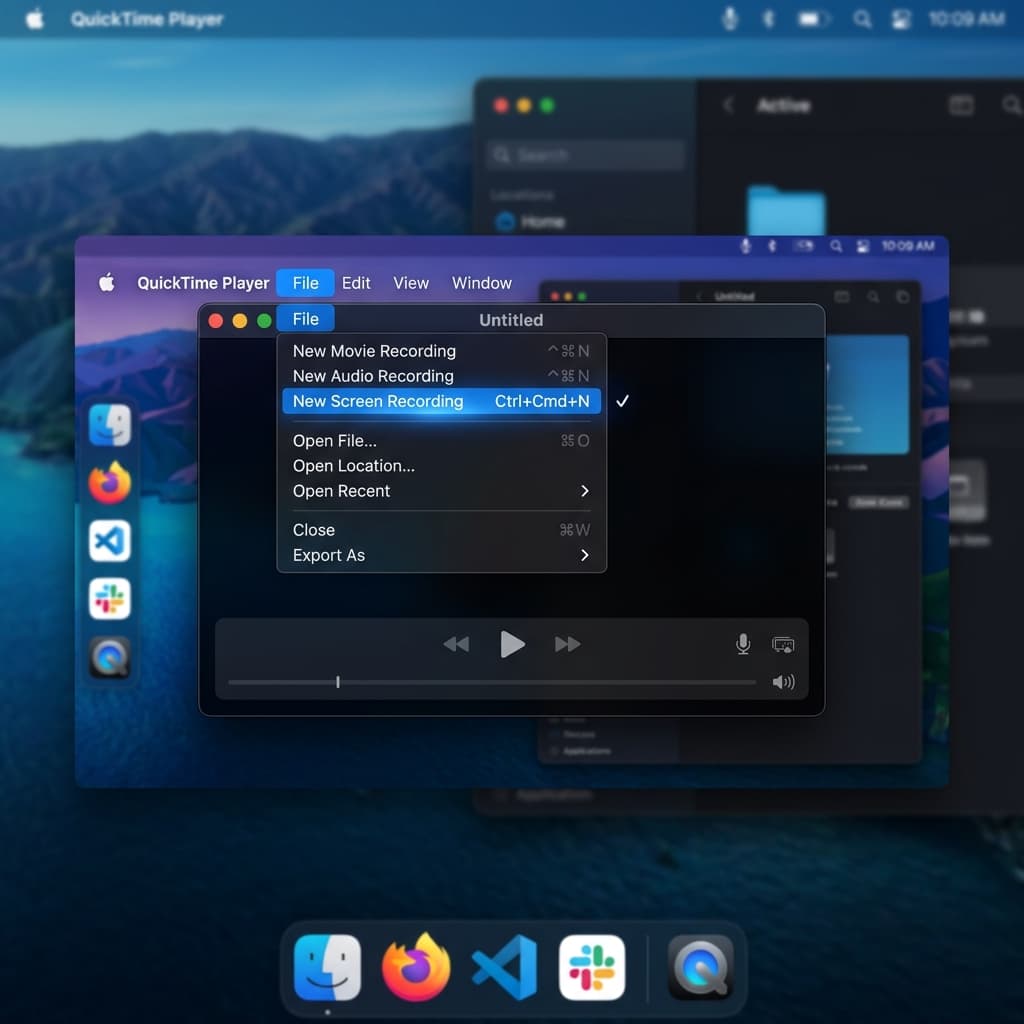Click the volume speaker icon
1024x1024 pixels.
[x=784, y=681]
